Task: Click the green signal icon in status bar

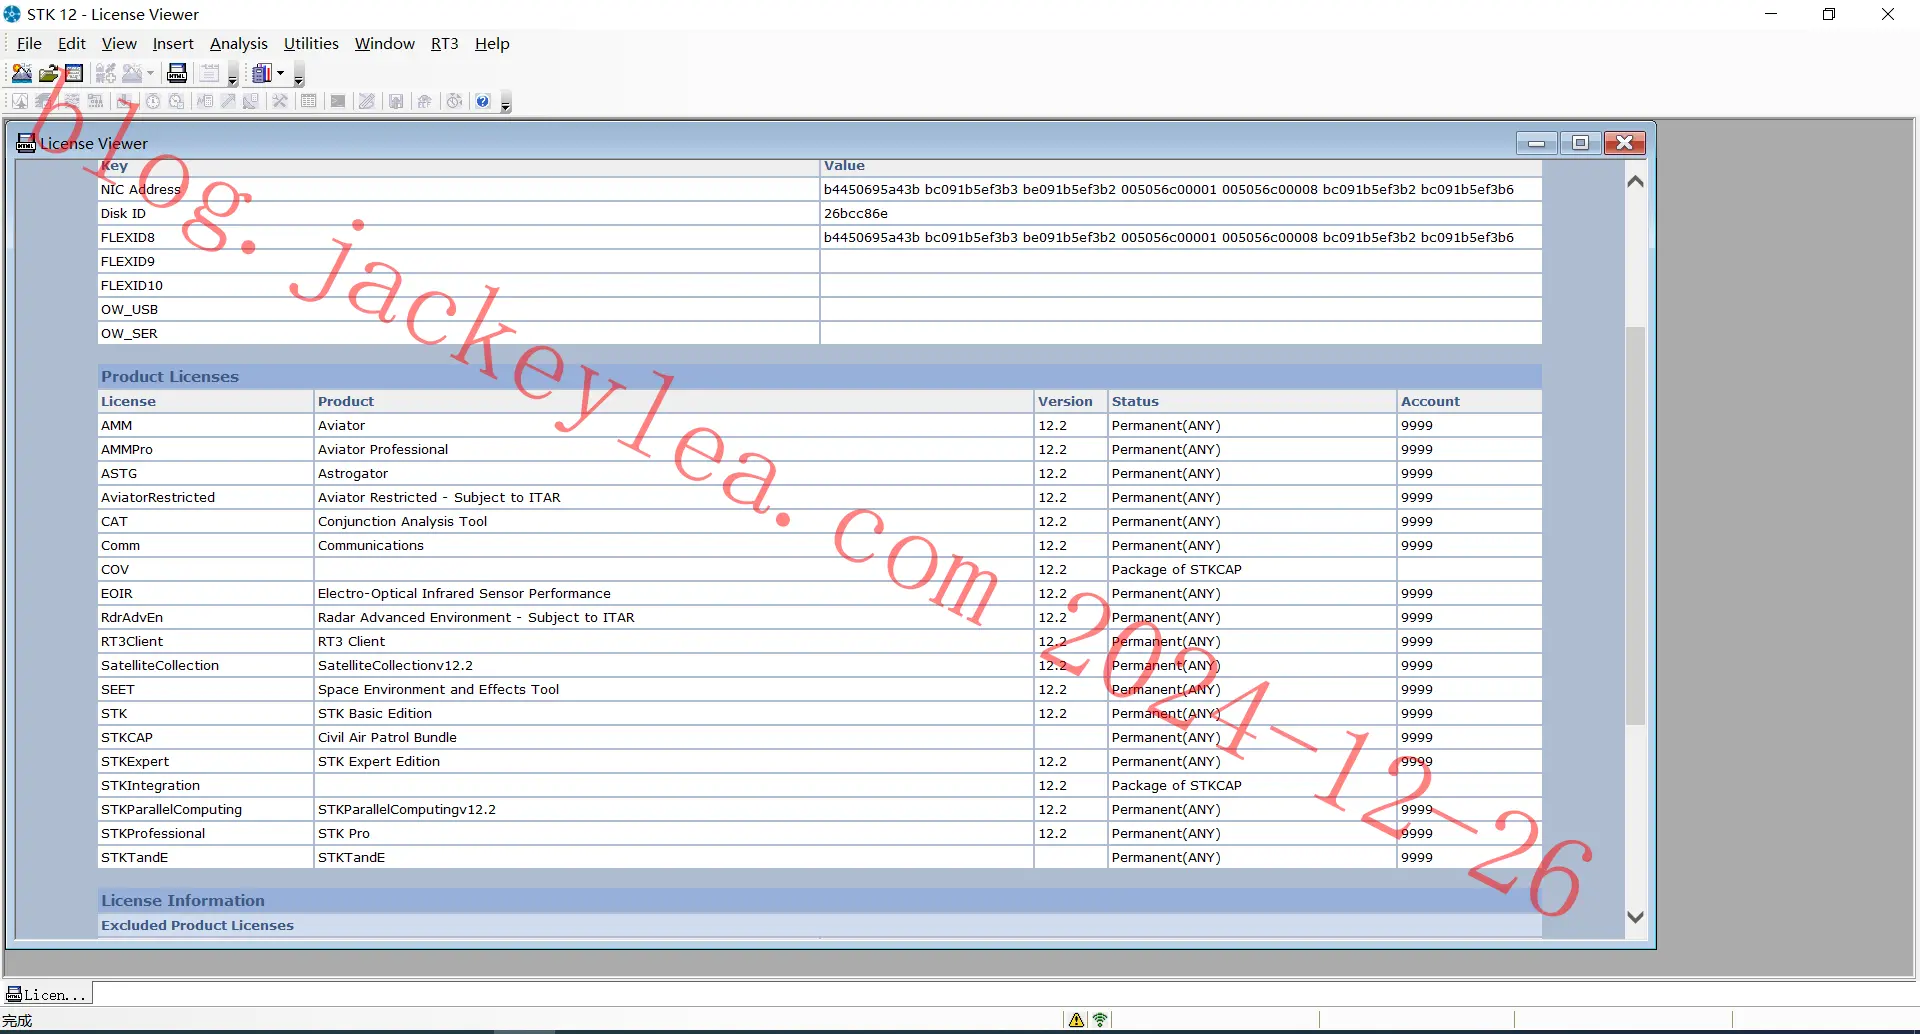Action: tap(1100, 1020)
